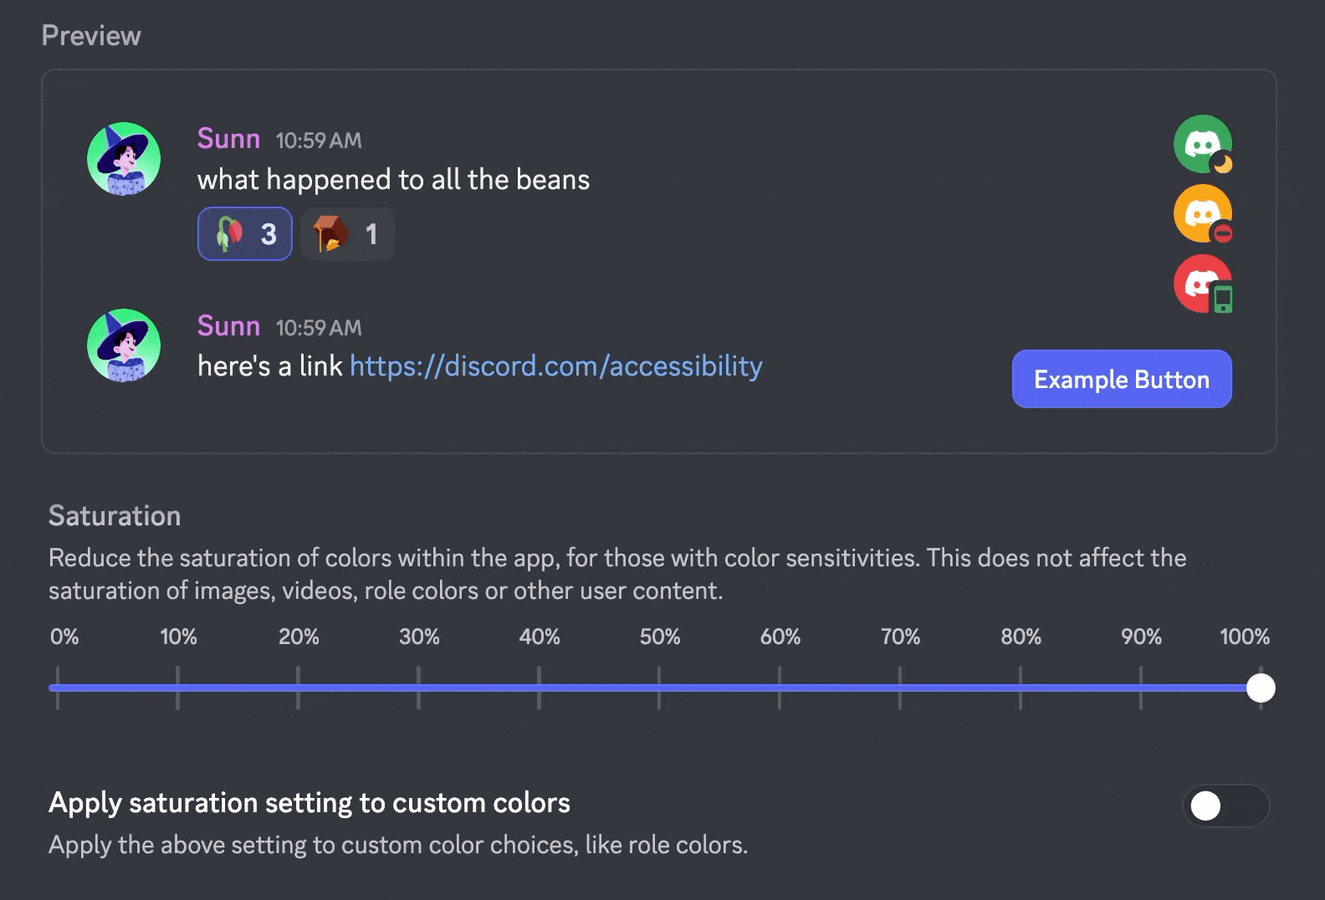This screenshot has width=1325, height=900.
Task: Click the 0% label below the Saturation heading
Action: click(64, 636)
